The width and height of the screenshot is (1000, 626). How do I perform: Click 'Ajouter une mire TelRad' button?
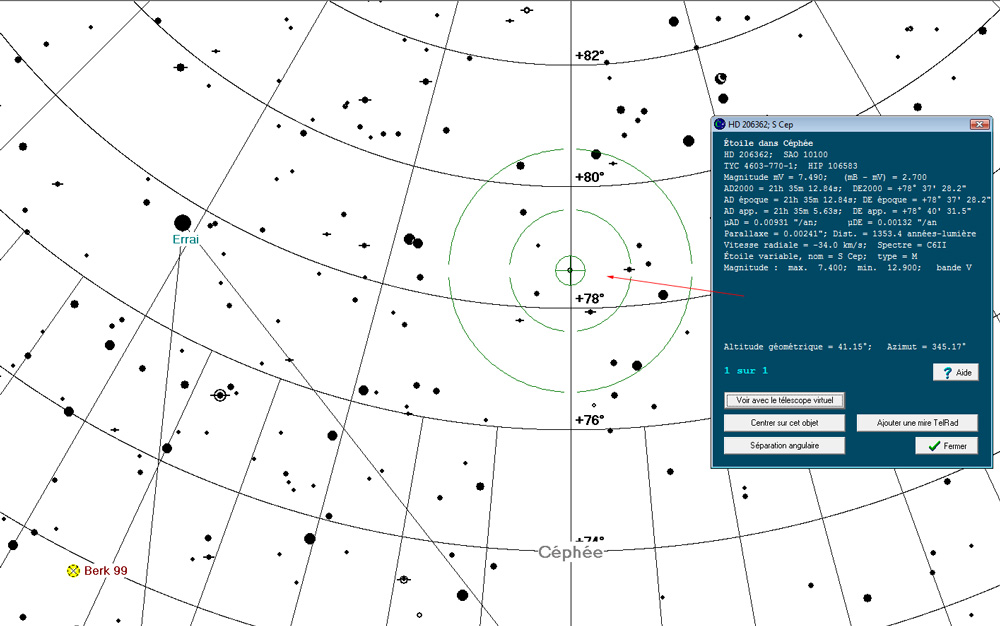[x=917, y=423]
